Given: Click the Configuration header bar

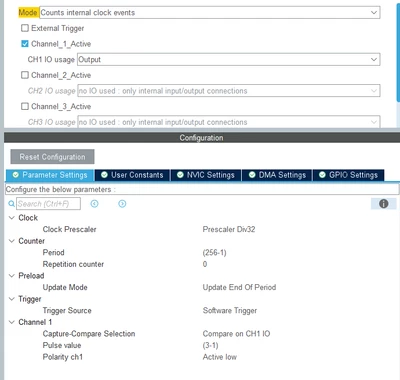Looking at the screenshot, I should pos(202,138).
